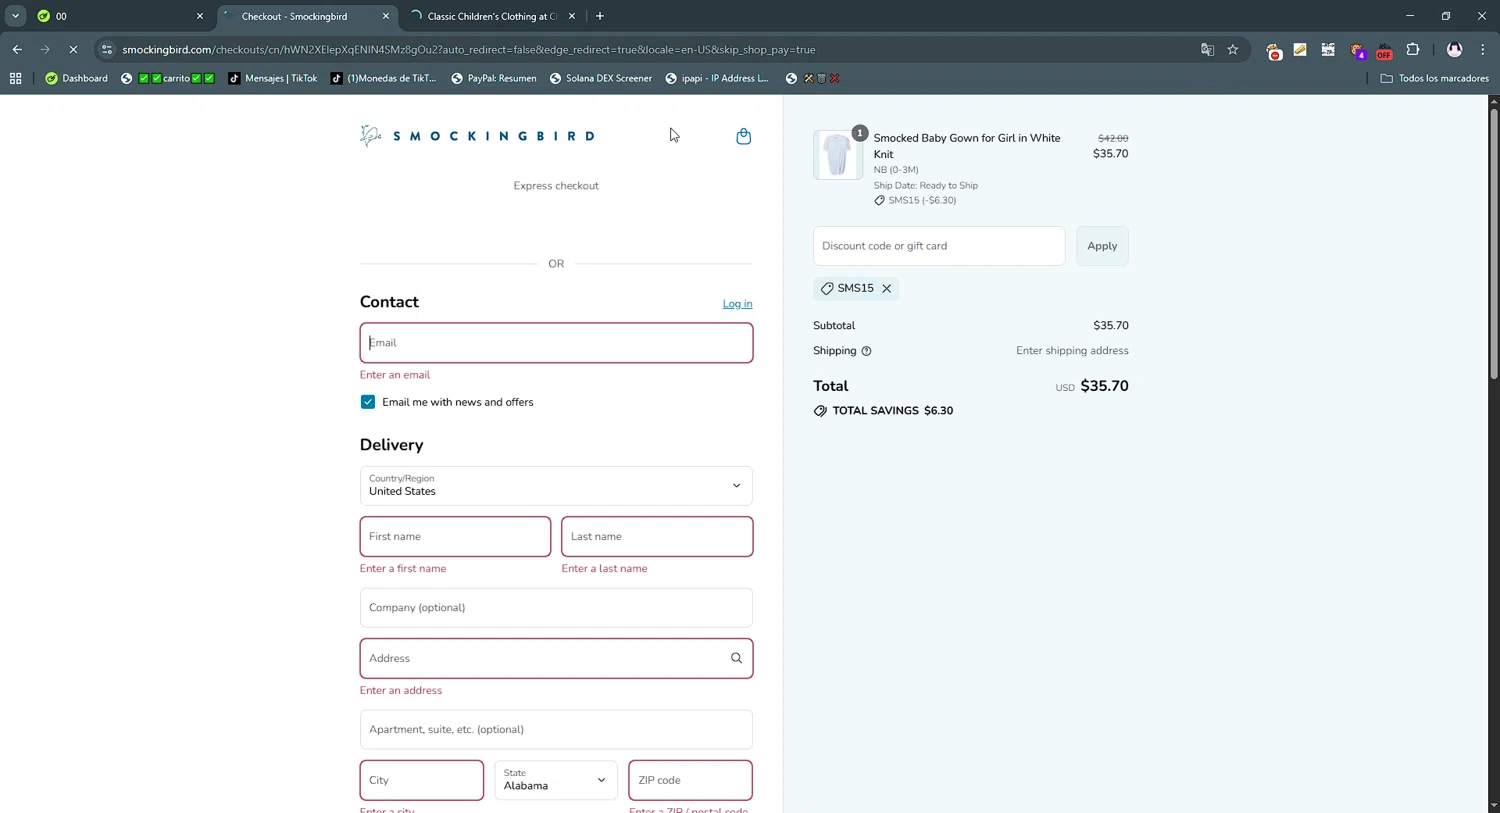Focus the Email input field
Screen dimensions: 1500x813
556,343
